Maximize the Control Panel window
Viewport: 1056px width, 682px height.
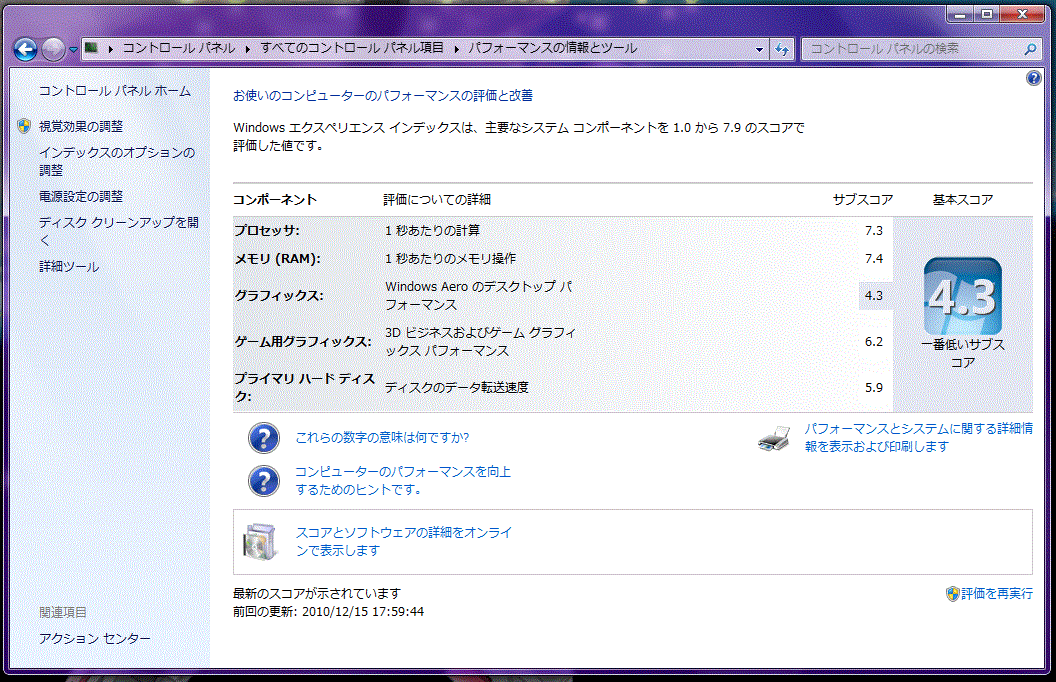point(987,14)
